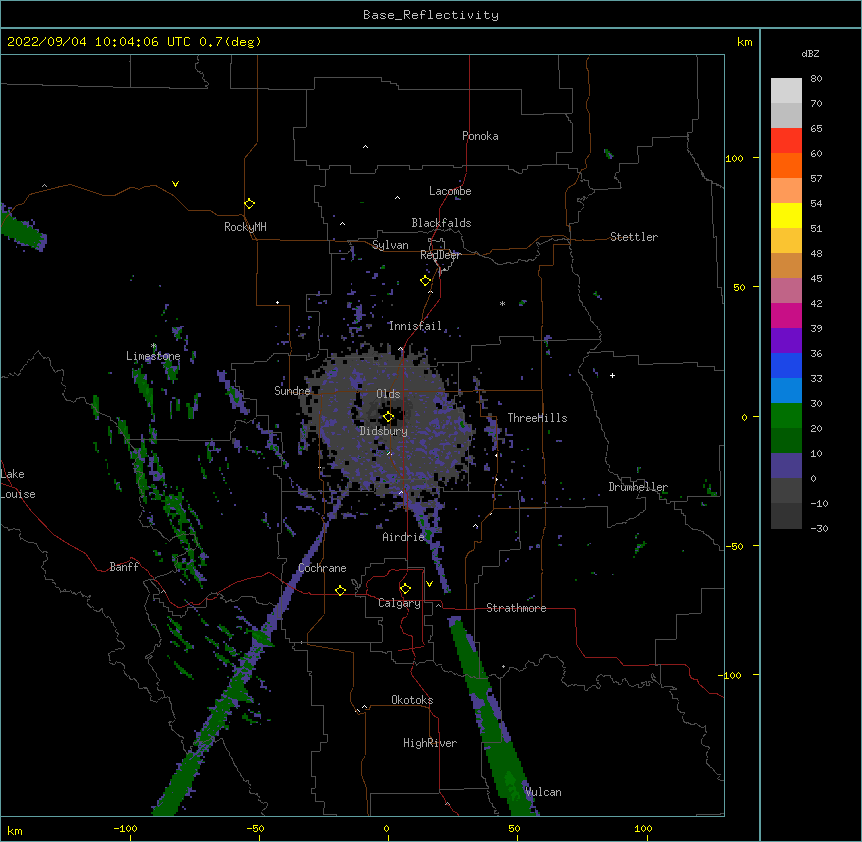Viewport: 862px width, 842px height.
Task: Click the Didsbury label
Action: click(384, 431)
